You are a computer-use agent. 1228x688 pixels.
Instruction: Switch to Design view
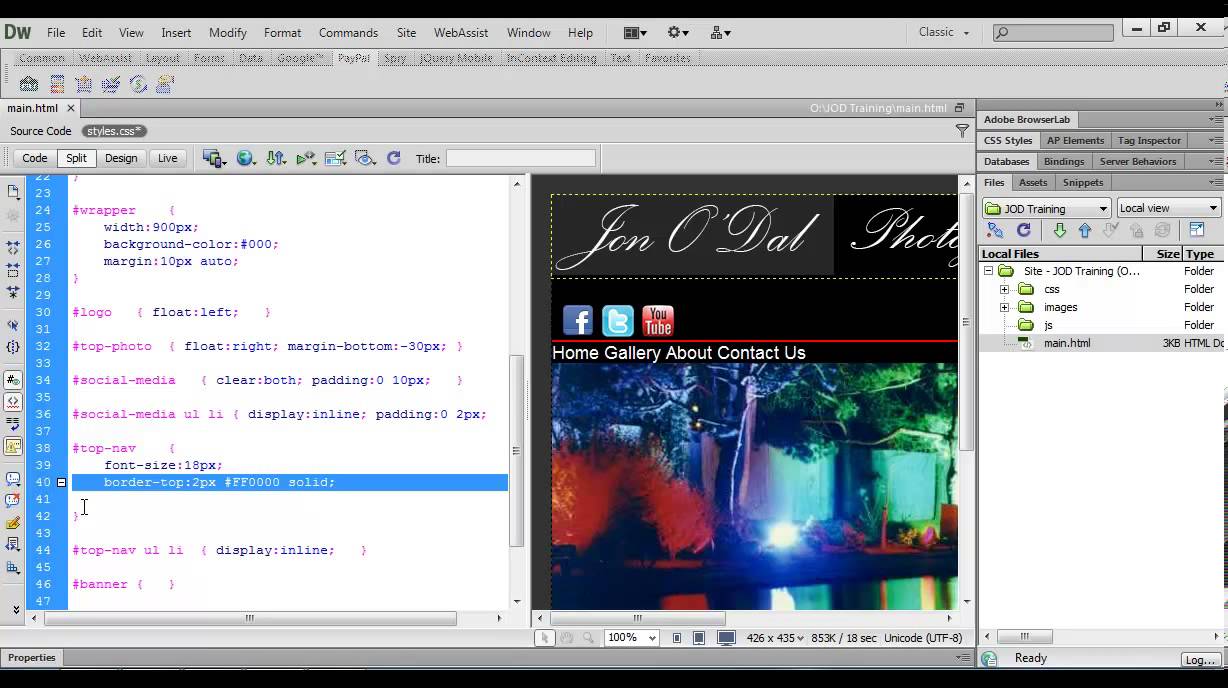(x=121, y=158)
